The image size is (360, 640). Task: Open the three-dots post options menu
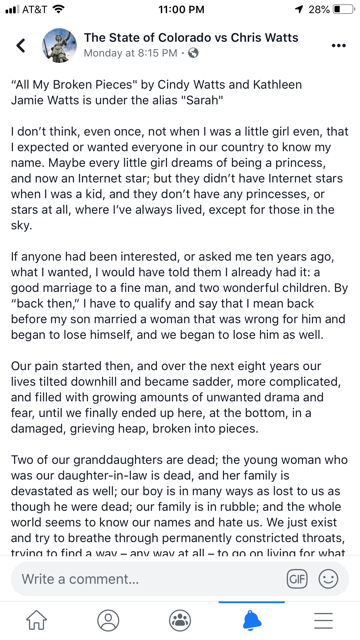338,45
